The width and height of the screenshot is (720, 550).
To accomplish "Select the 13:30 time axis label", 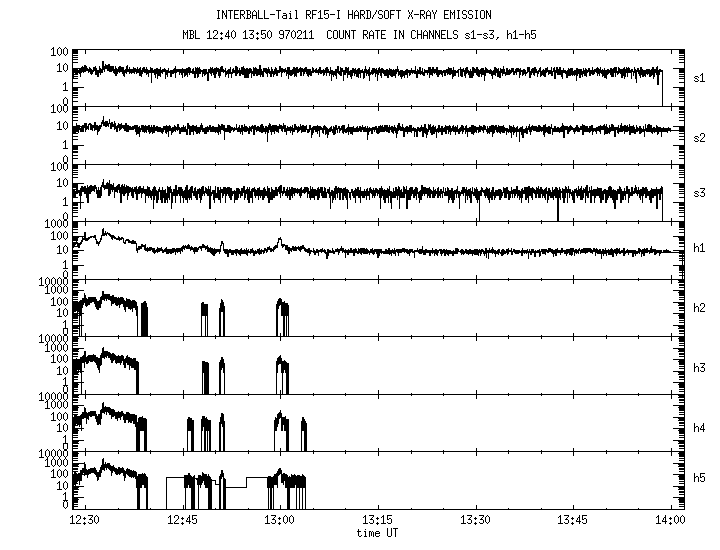I will point(475,520).
